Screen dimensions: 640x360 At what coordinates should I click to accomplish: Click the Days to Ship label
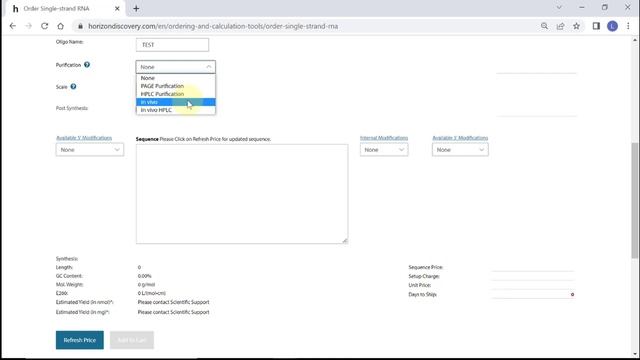[x=422, y=294]
